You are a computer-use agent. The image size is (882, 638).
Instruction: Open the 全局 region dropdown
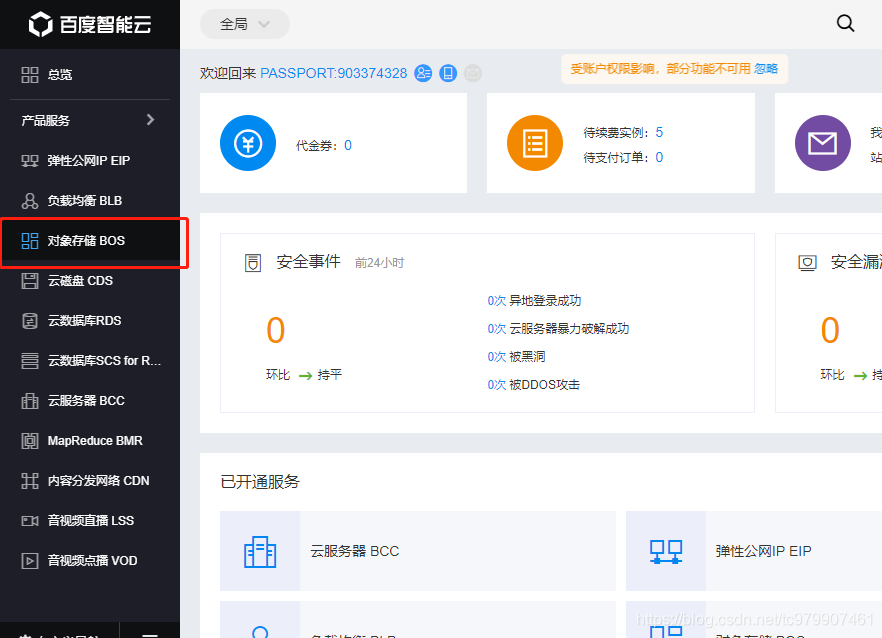pos(245,24)
